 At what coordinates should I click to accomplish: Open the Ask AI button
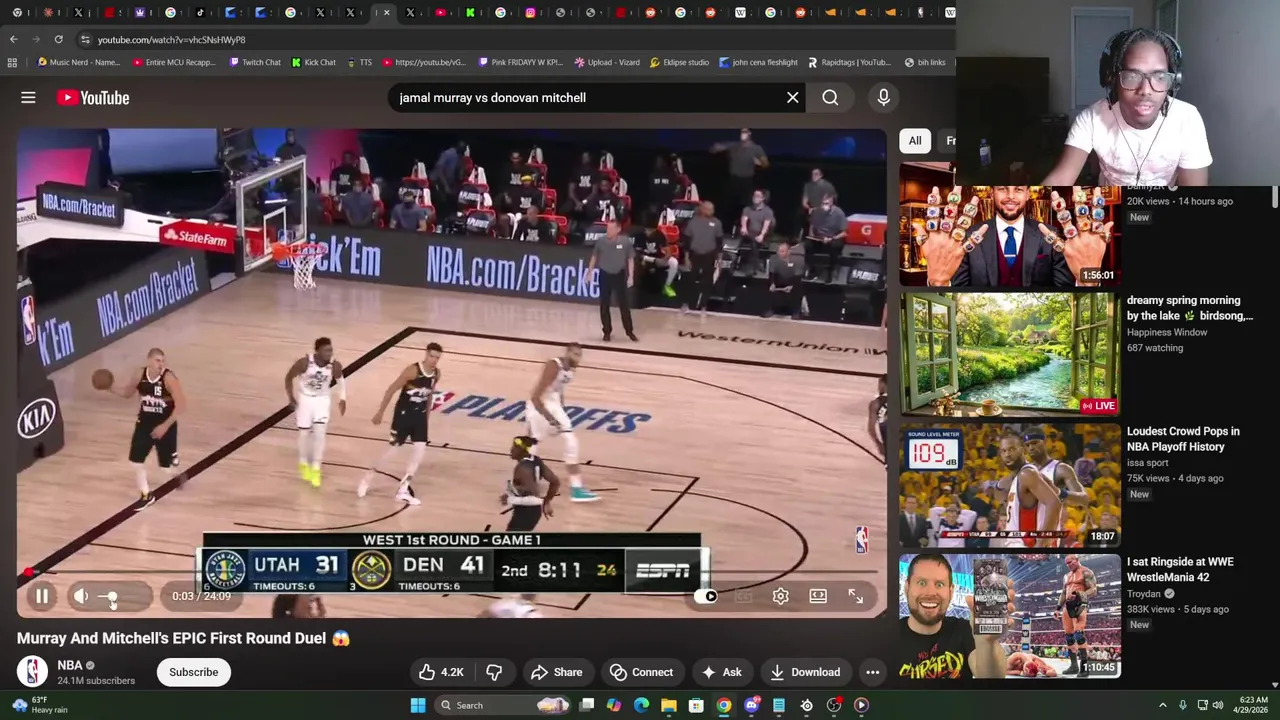[x=721, y=672]
